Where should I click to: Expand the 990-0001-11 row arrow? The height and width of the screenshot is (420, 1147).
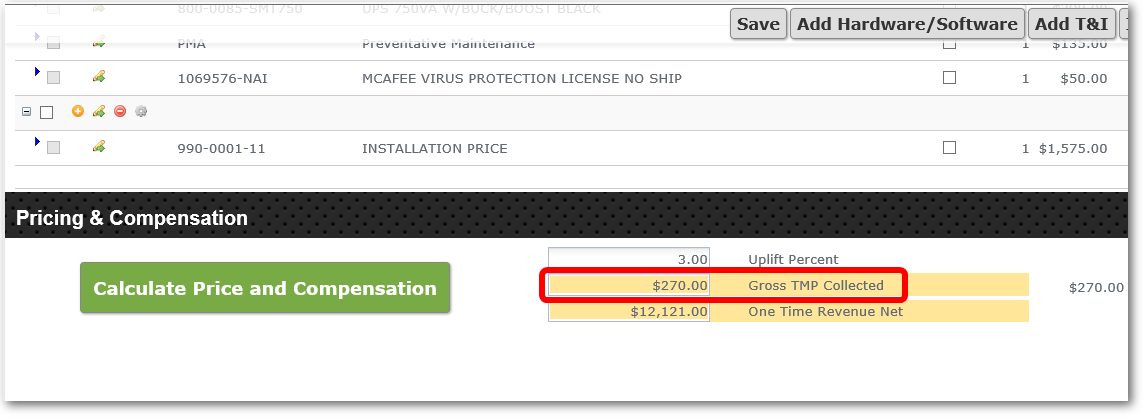click(x=37, y=142)
